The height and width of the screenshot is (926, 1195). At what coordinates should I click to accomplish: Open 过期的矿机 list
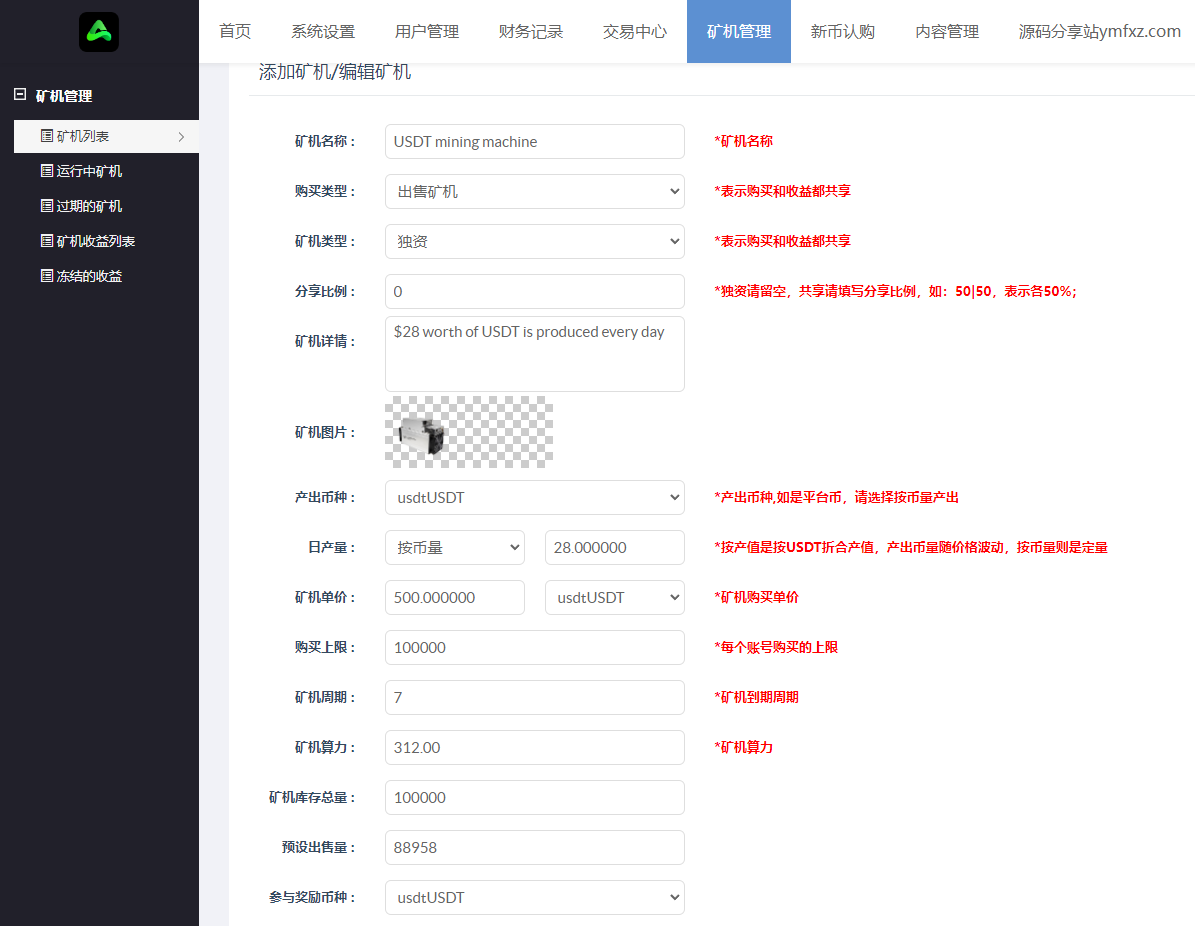(x=89, y=206)
